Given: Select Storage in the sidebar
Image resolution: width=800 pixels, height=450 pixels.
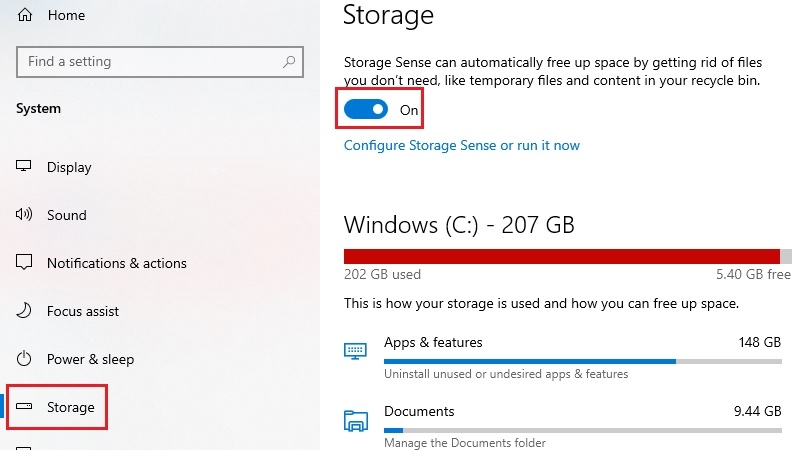Looking at the screenshot, I should tap(70, 407).
